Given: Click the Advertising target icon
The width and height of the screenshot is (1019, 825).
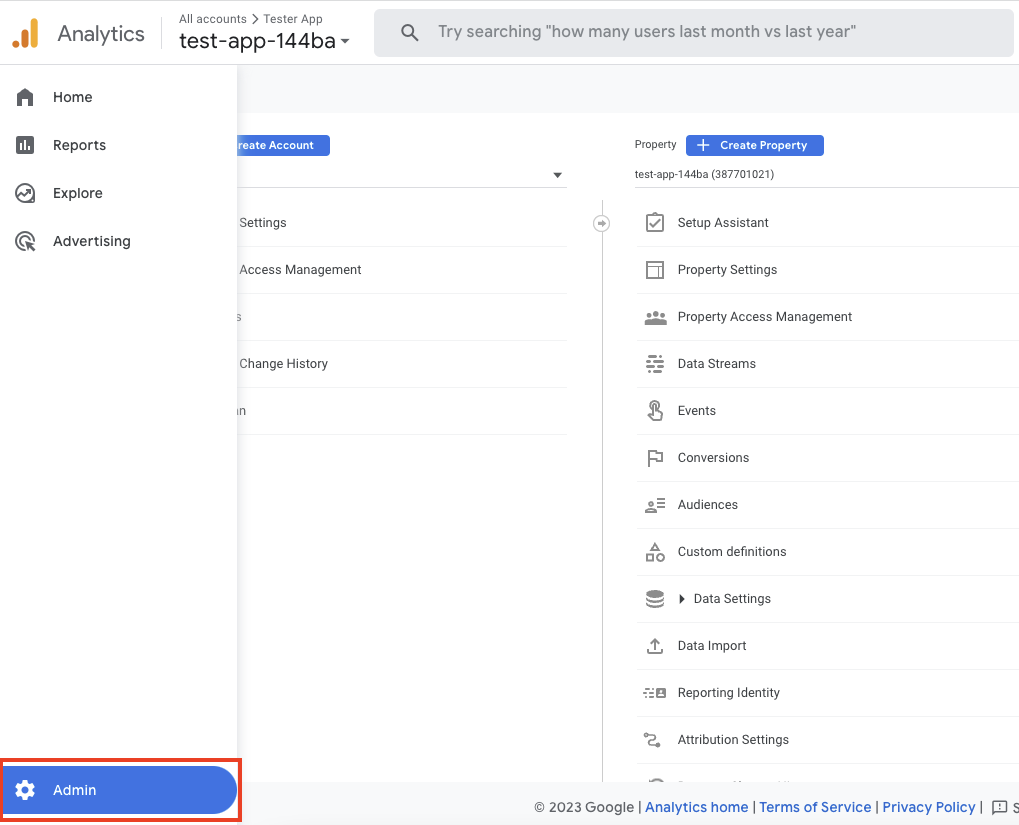Looking at the screenshot, I should tap(25, 241).
